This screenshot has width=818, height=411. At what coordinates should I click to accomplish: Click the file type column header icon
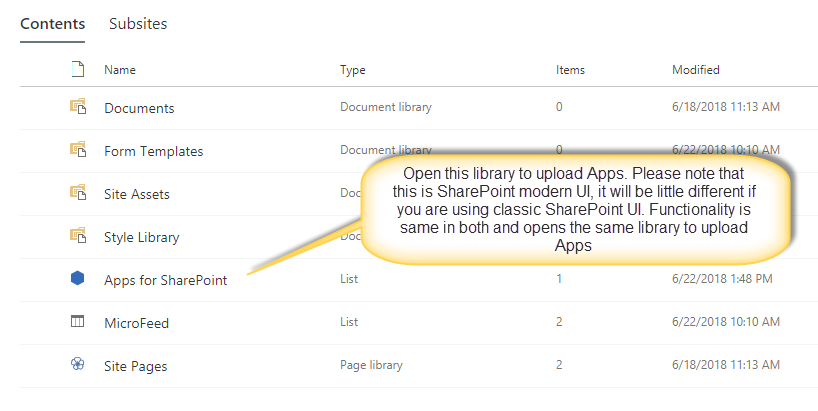tap(77, 70)
